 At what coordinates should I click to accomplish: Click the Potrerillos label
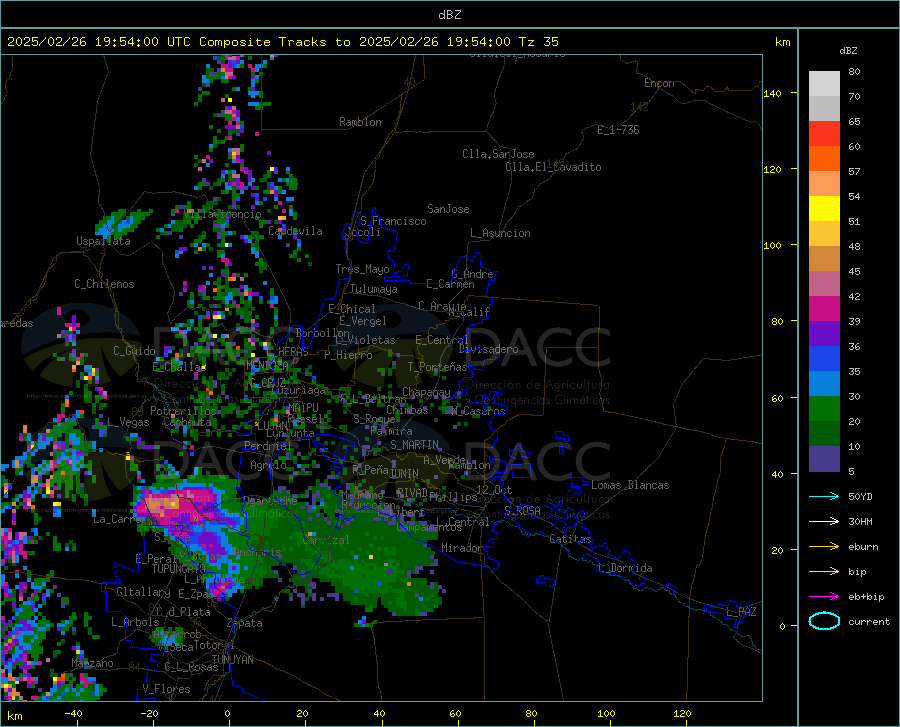pos(183,411)
